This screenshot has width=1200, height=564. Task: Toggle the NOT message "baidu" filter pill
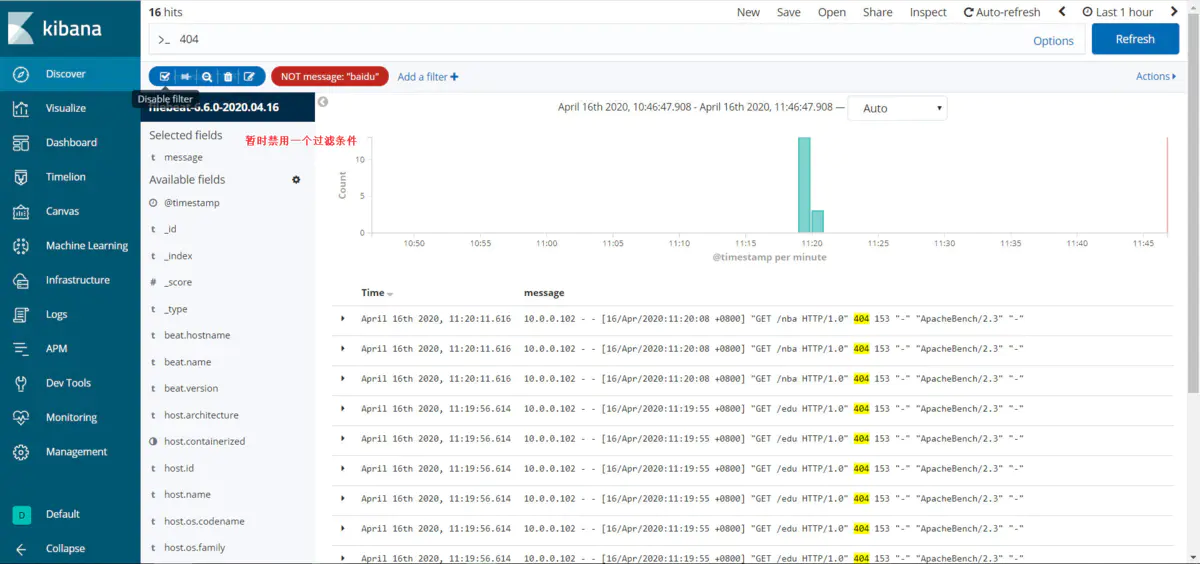[330, 76]
